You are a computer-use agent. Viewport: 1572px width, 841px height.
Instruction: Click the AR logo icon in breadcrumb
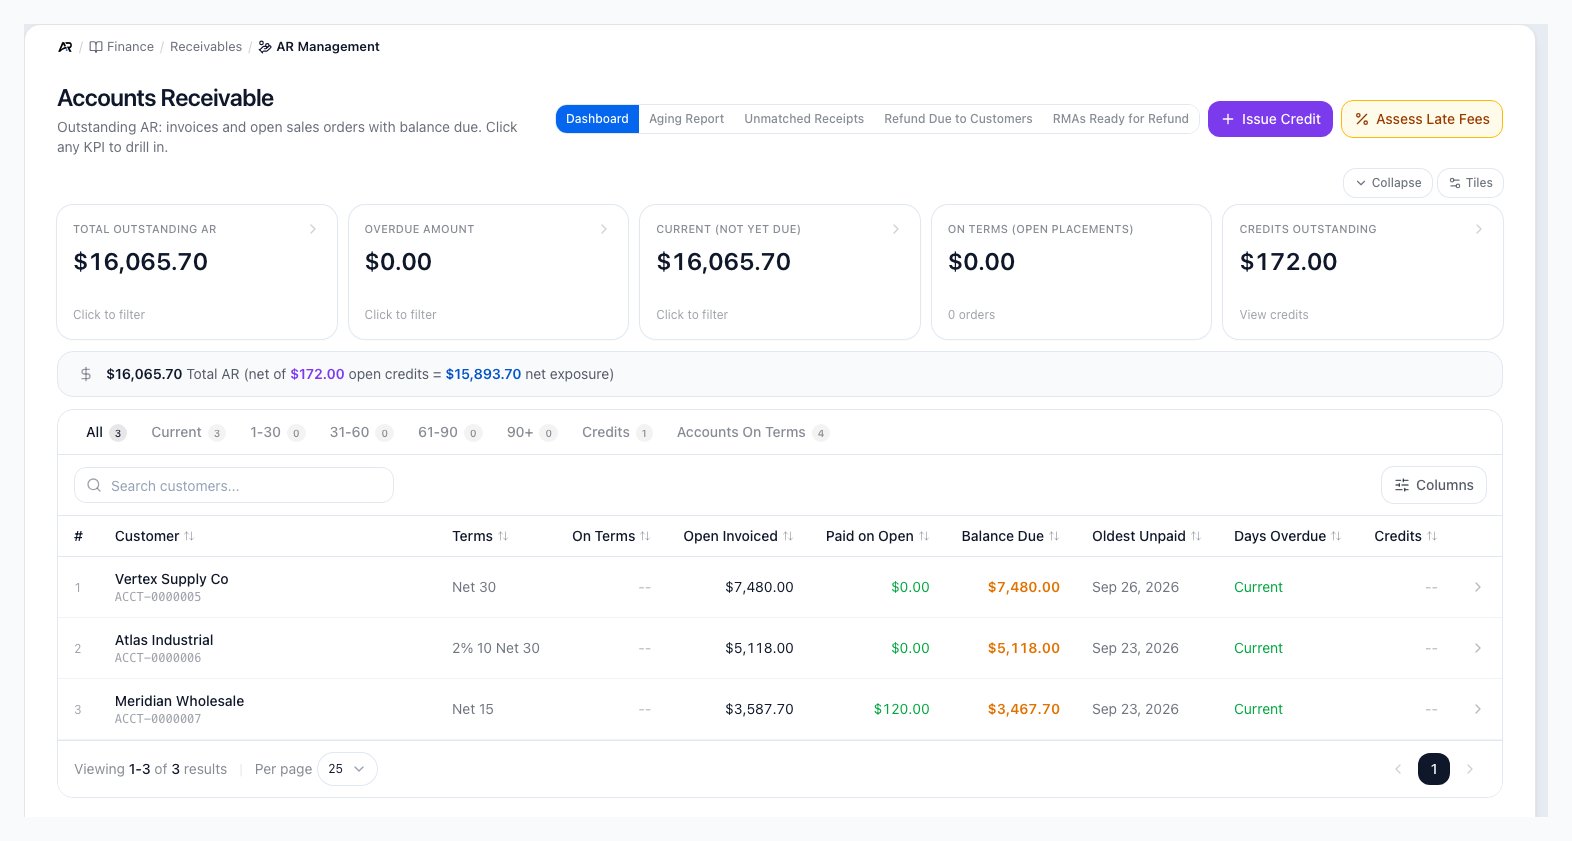pyautogui.click(x=65, y=47)
